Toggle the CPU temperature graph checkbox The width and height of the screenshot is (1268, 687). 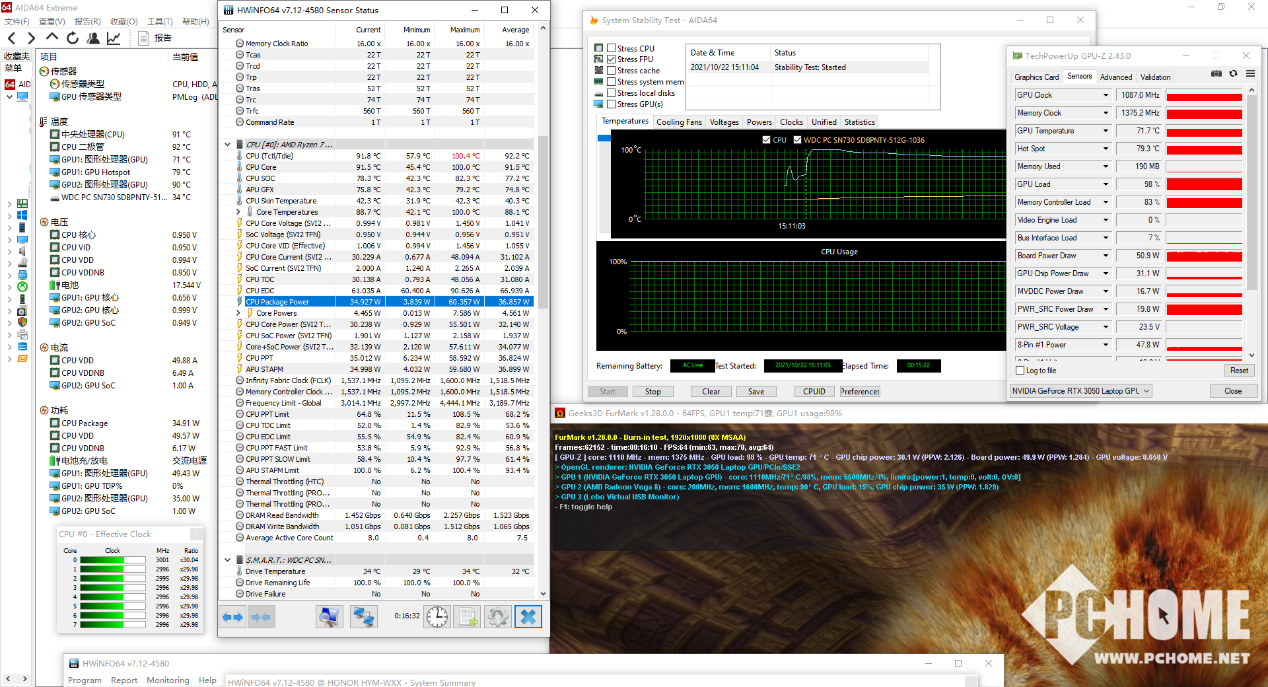tap(767, 140)
